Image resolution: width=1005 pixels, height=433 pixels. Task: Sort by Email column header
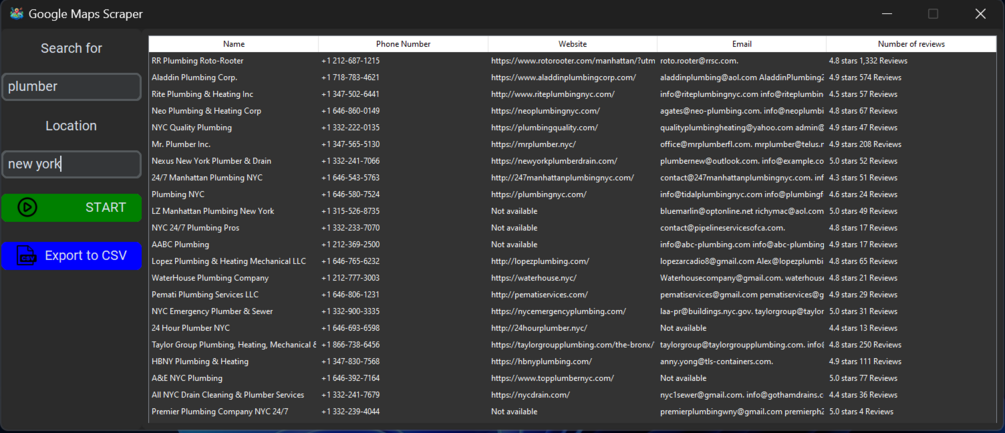(742, 44)
